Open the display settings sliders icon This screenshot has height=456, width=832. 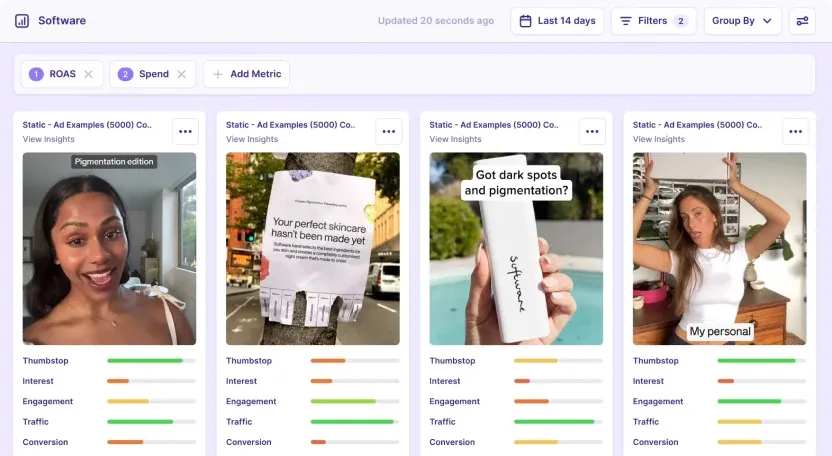click(802, 21)
